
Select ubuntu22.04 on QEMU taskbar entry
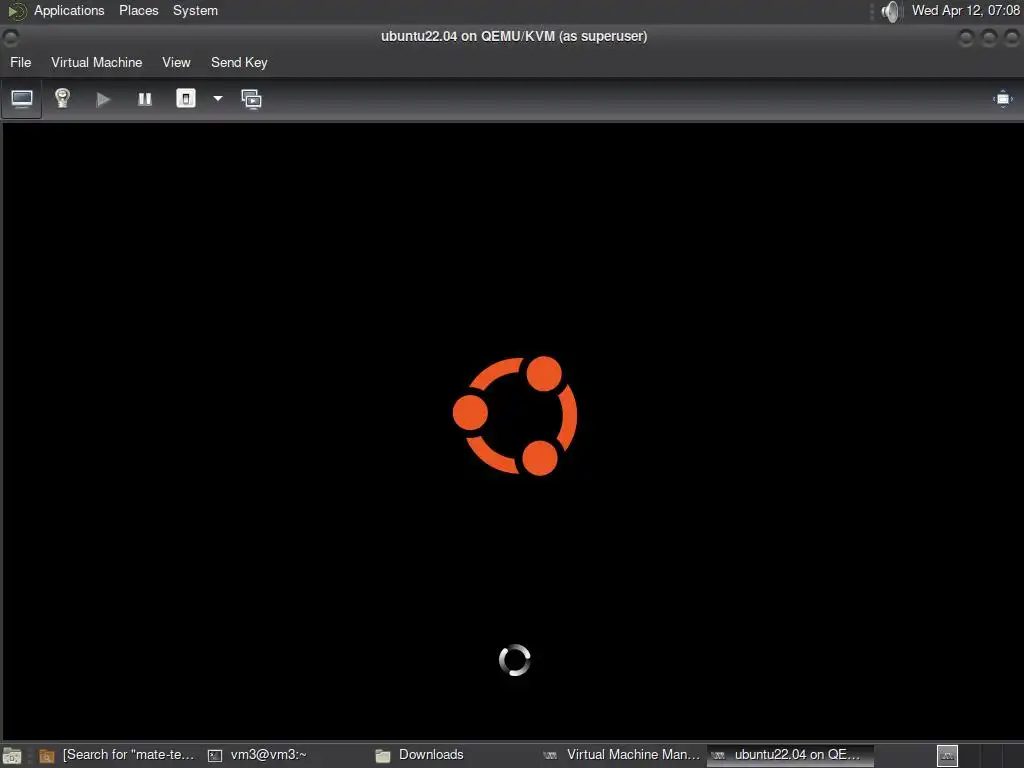tap(790, 755)
